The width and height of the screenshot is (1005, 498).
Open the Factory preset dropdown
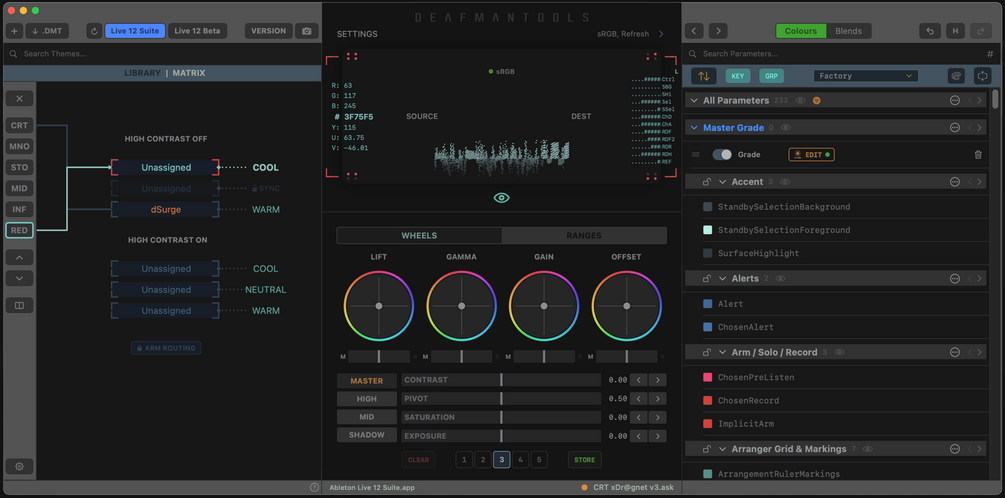(865, 76)
